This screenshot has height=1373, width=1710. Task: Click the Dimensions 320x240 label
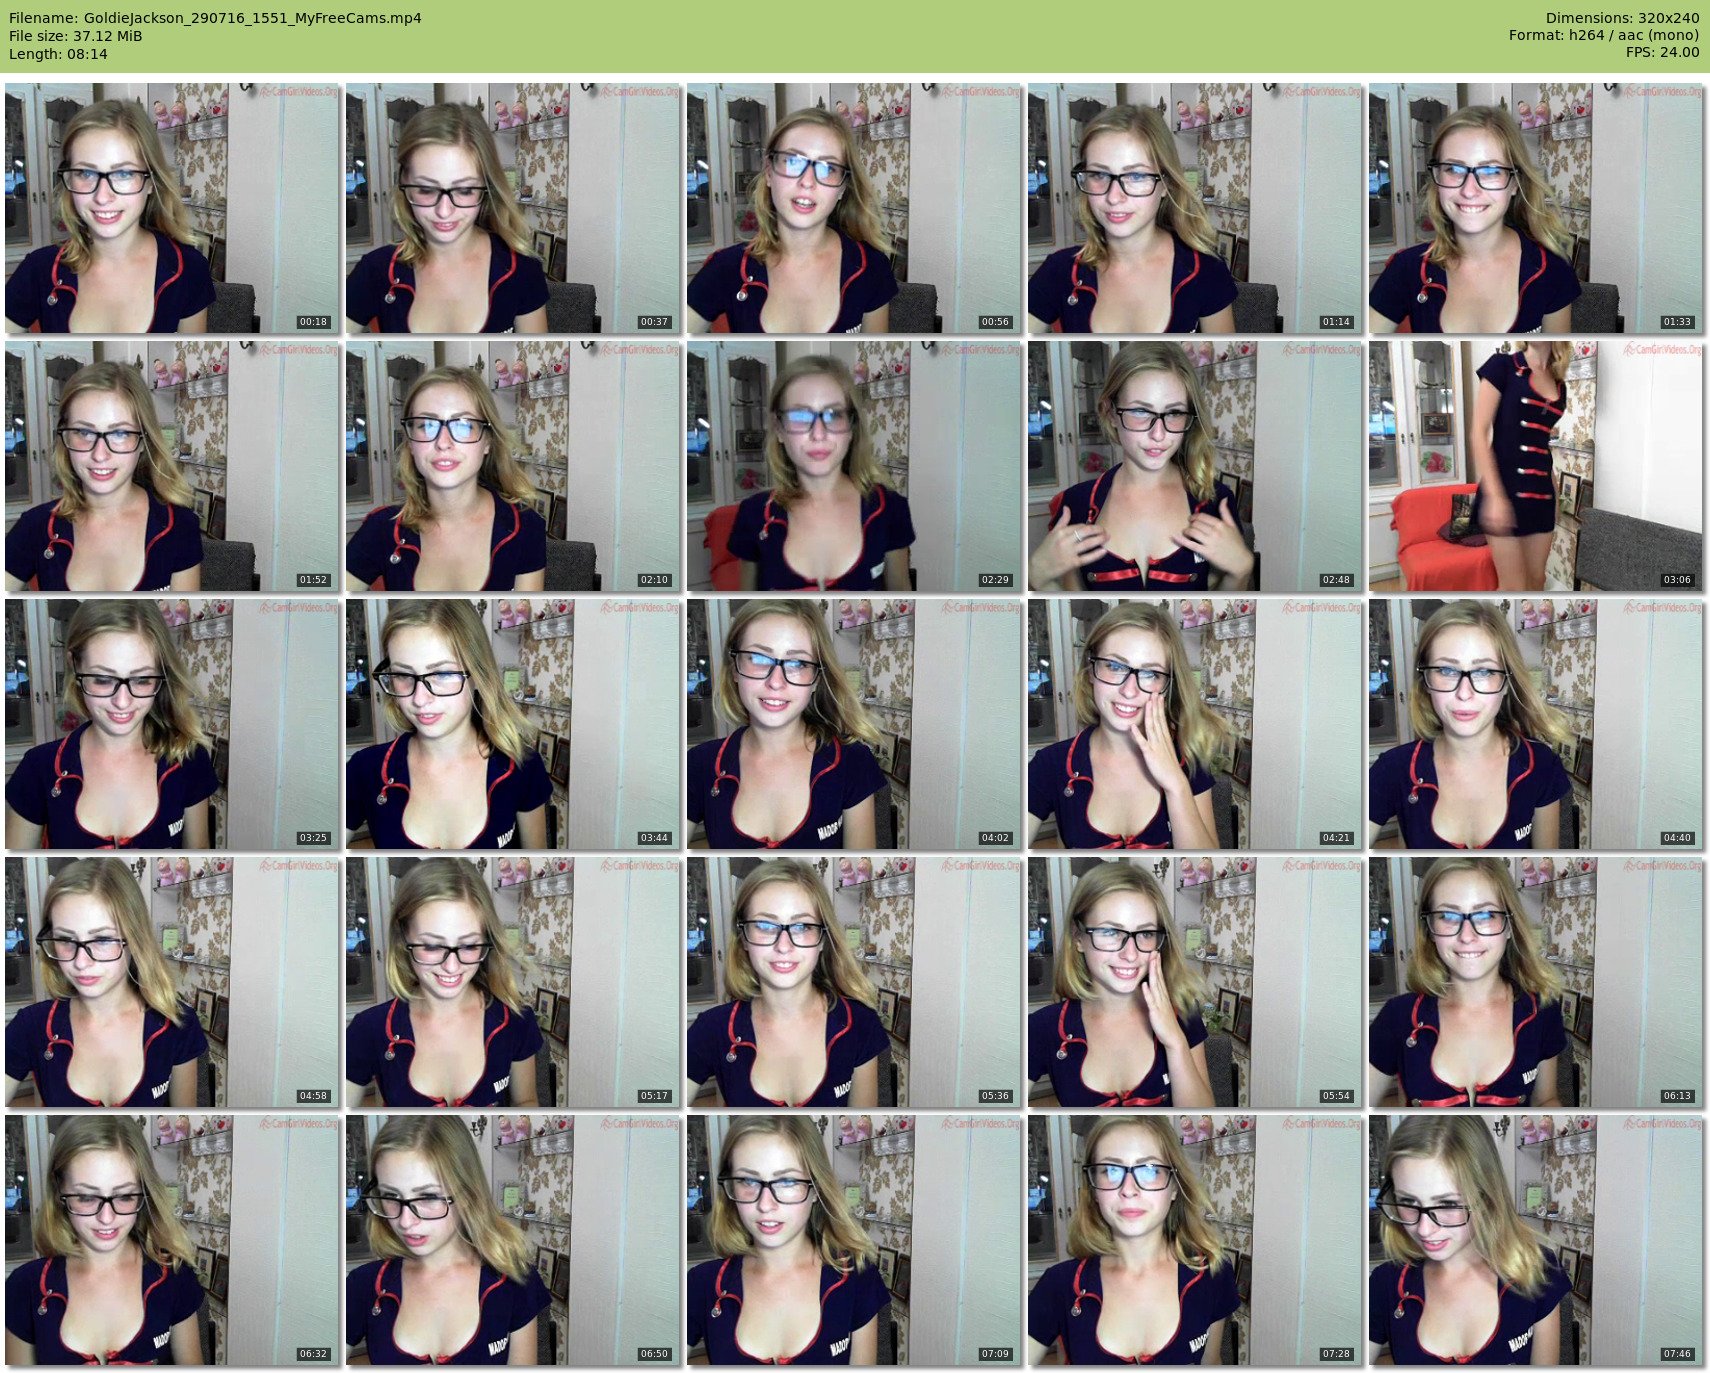[1622, 18]
